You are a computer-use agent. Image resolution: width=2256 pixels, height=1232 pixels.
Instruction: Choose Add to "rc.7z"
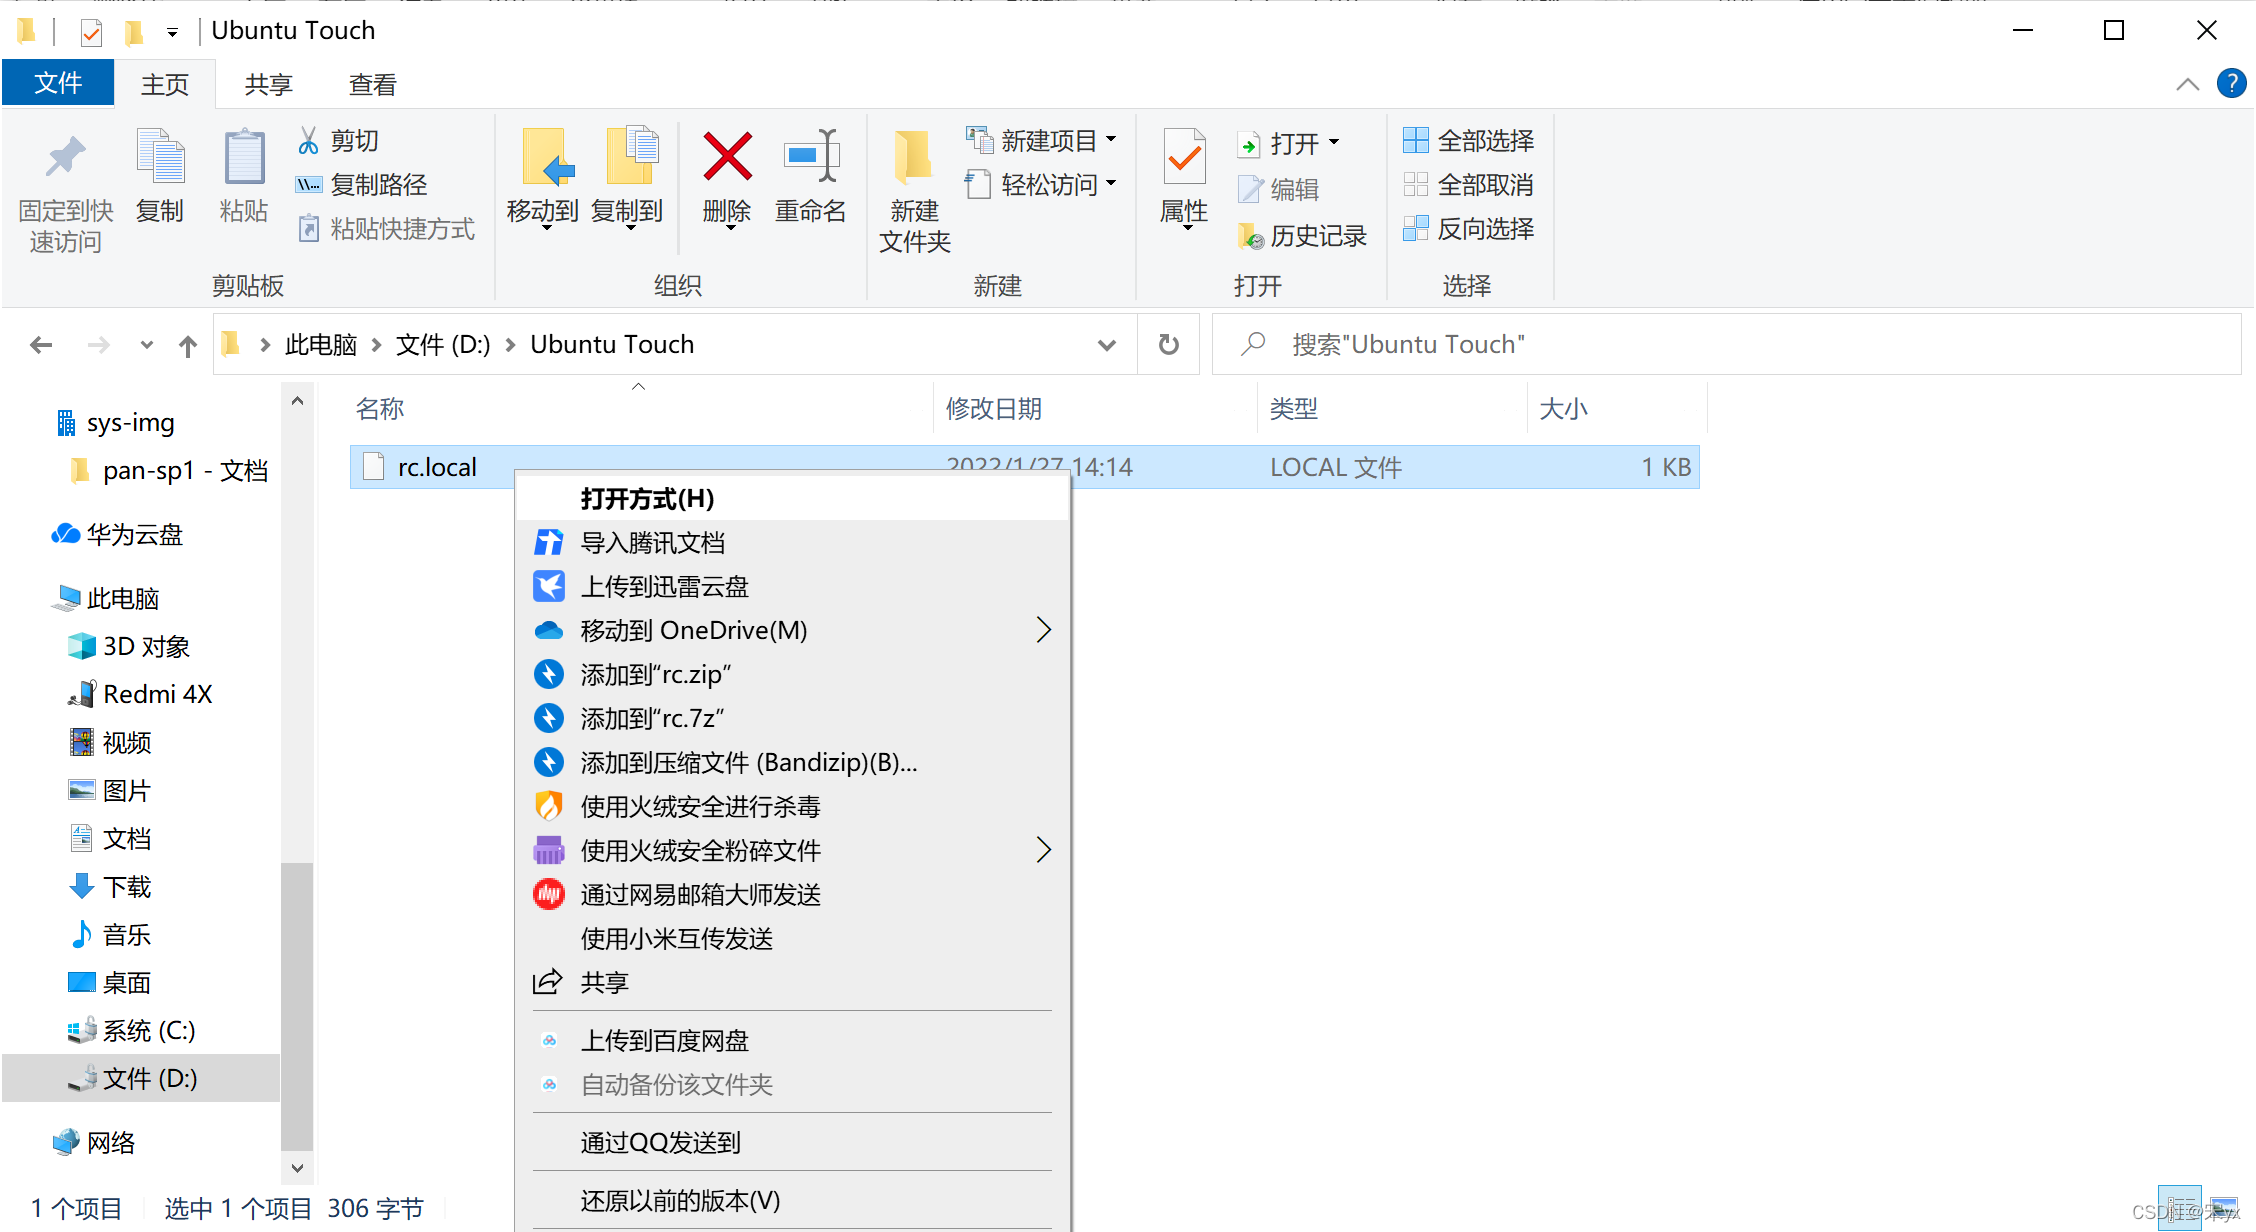point(792,719)
